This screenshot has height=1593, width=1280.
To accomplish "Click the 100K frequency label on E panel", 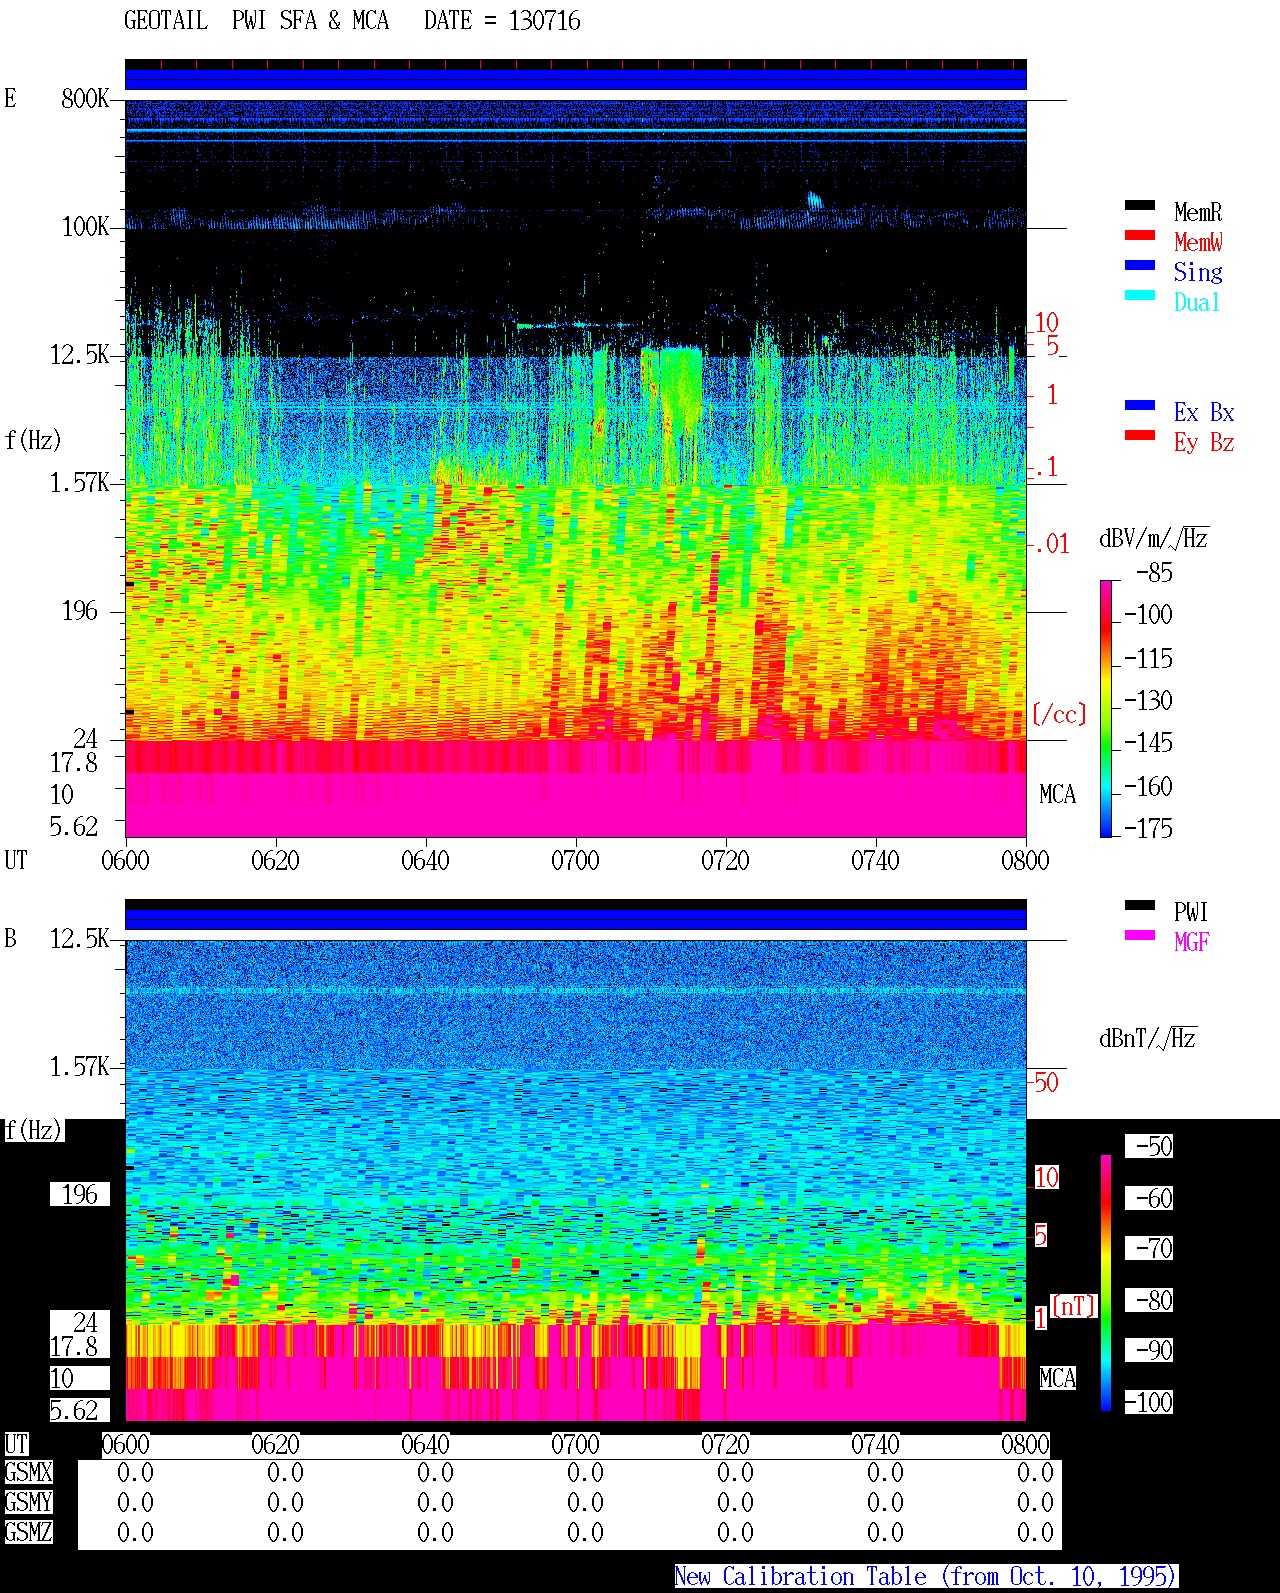I will [x=85, y=226].
